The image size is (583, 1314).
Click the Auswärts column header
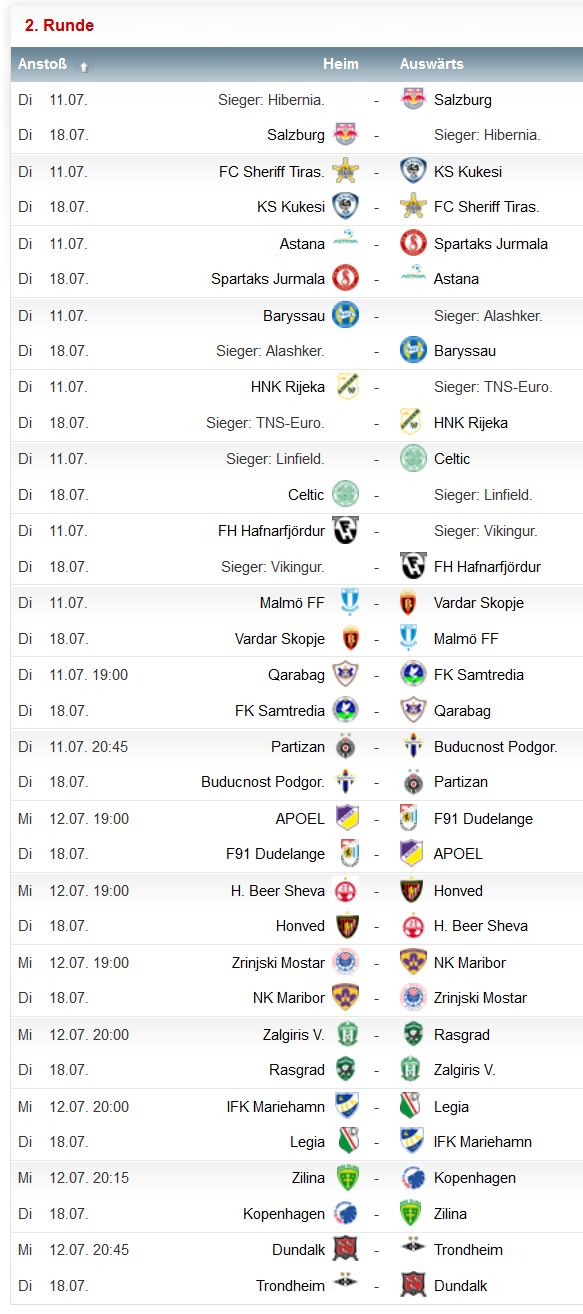coord(432,64)
